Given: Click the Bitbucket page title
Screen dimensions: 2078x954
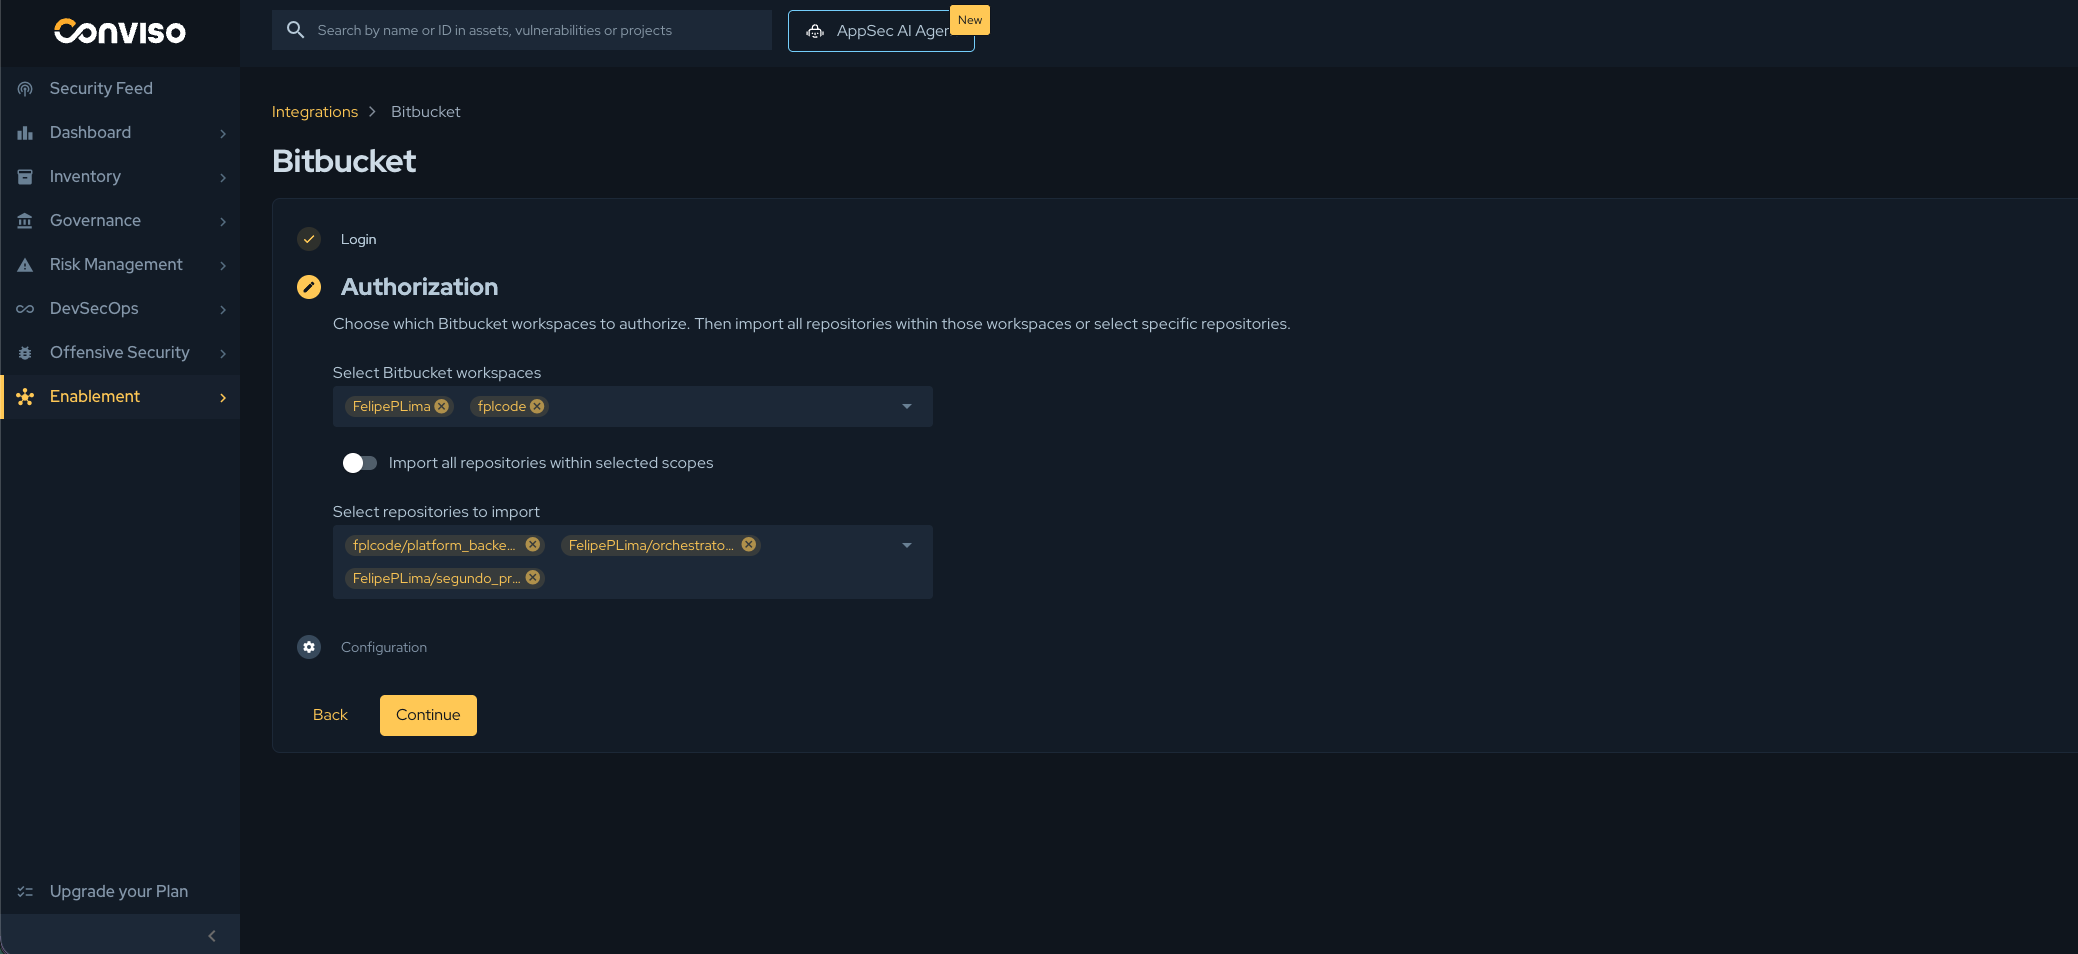Looking at the screenshot, I should click(344, 161).
